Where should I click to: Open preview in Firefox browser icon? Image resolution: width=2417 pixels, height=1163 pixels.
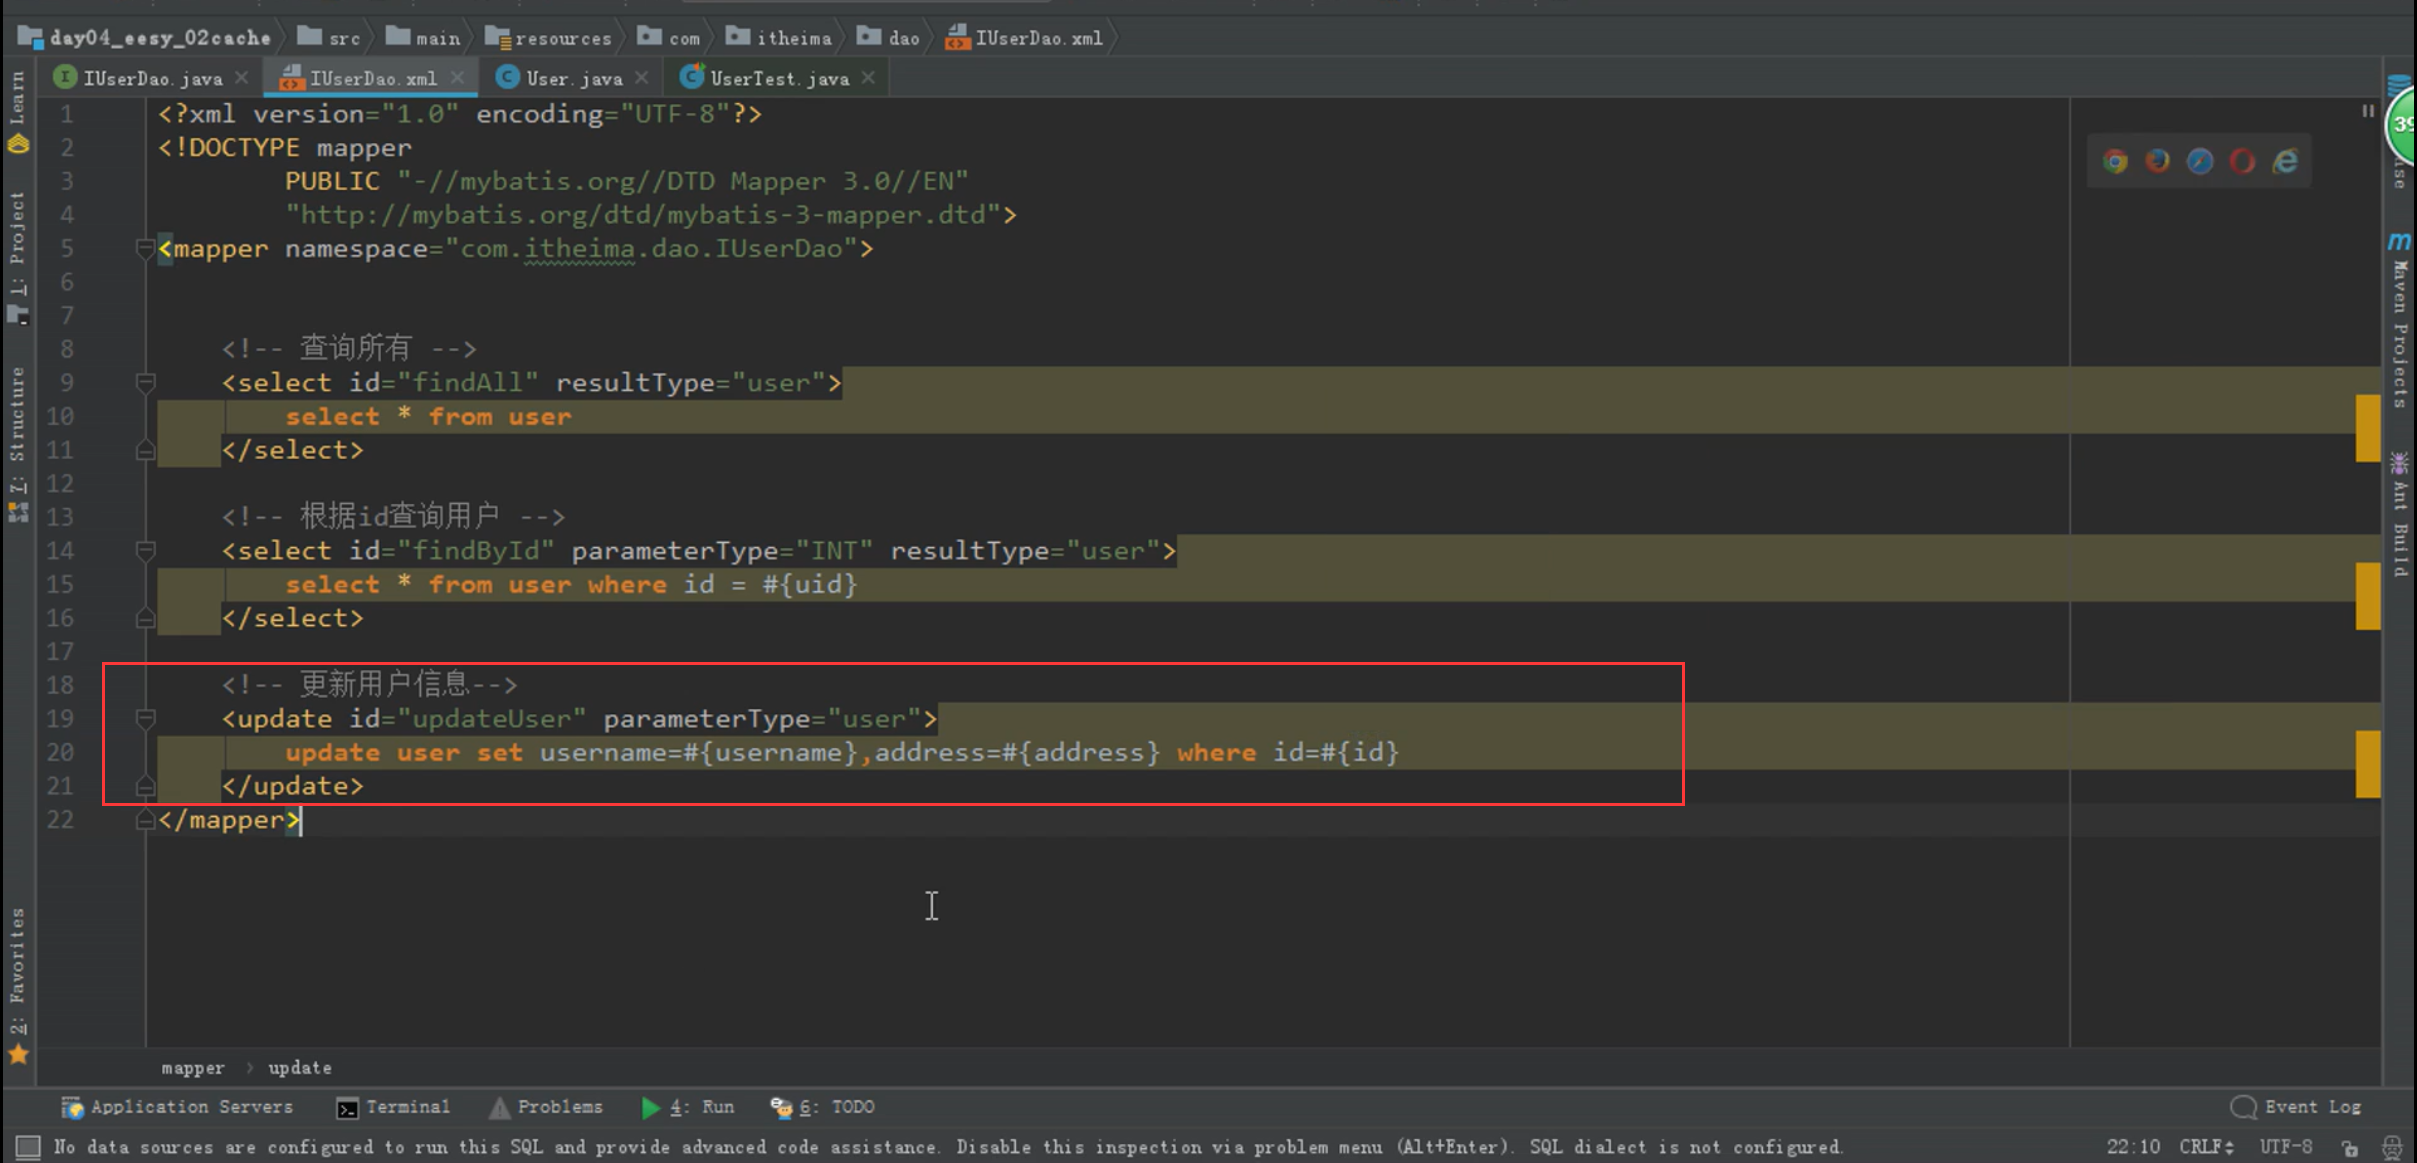click(x=2158, y=161)
